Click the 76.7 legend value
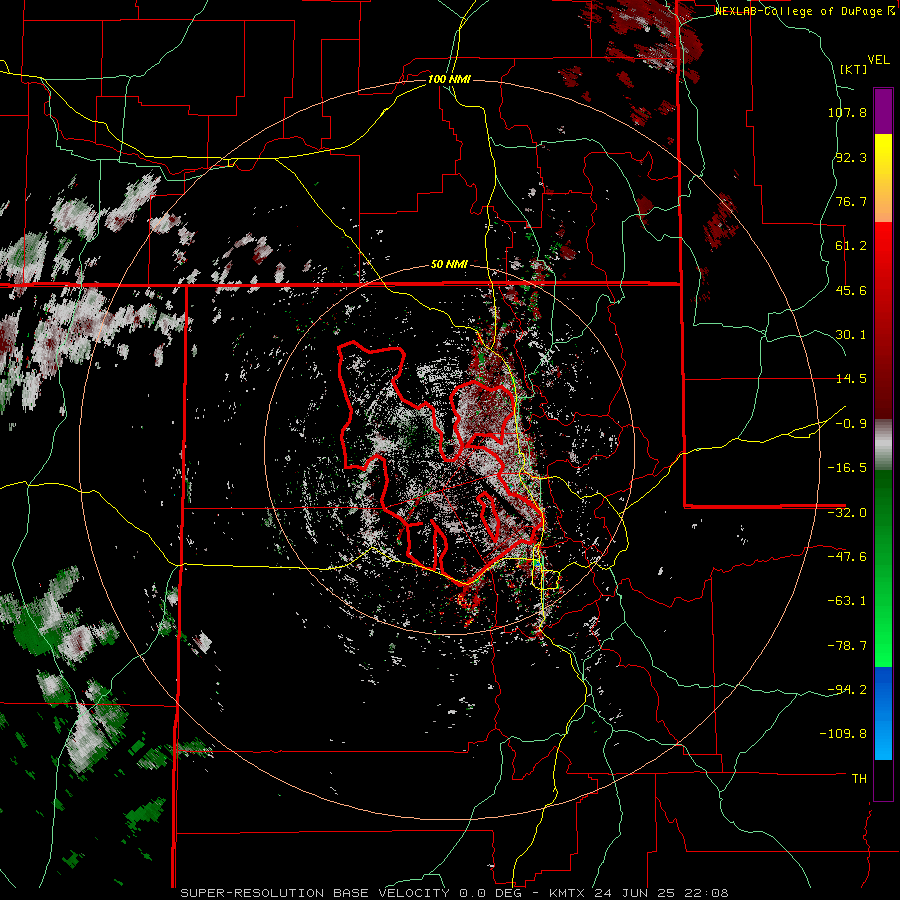This screenshot has width=900, height=900. tap(851, 201)
